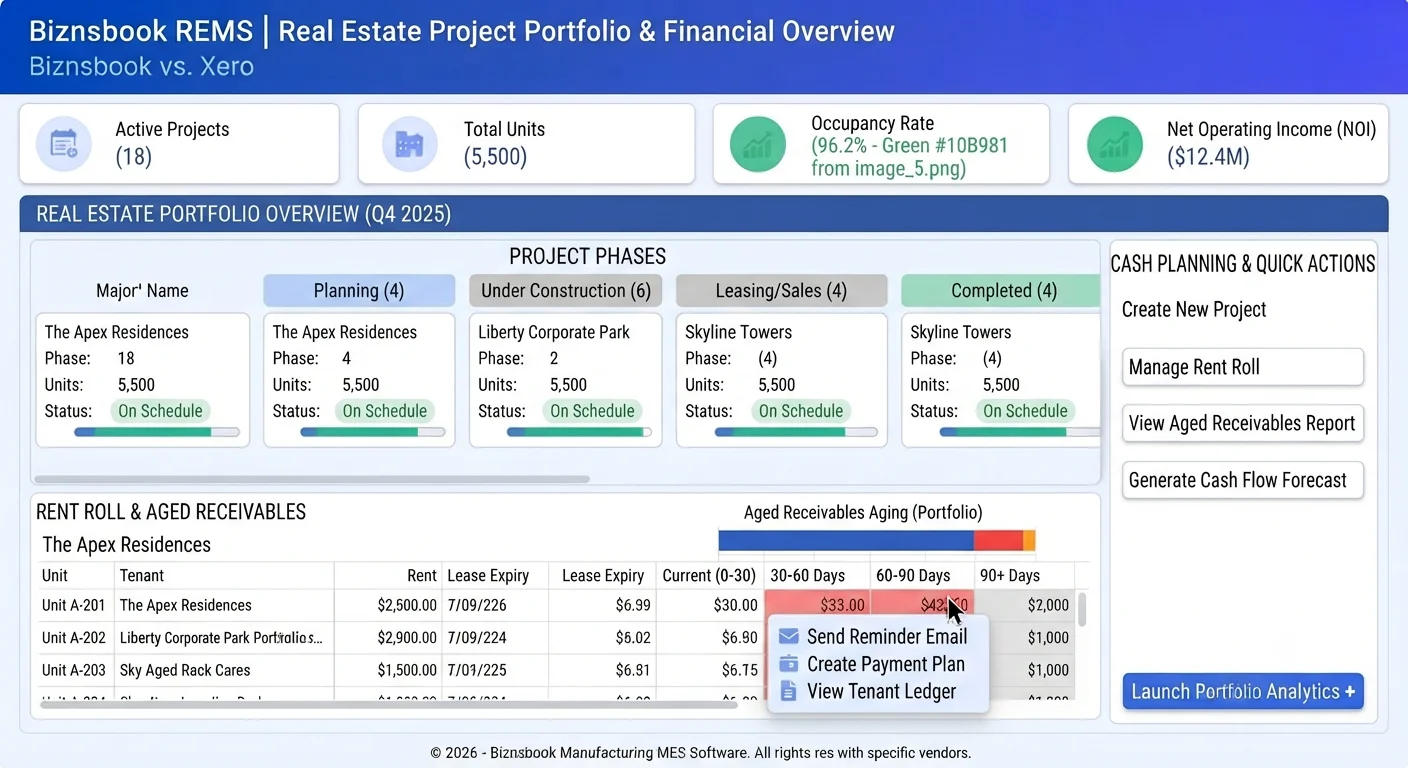Image resolution: width=1408 pixels, height=768 pixels.
Task: Click the rent roll table's vertical scrollbar
Action: pos(1081,609)
